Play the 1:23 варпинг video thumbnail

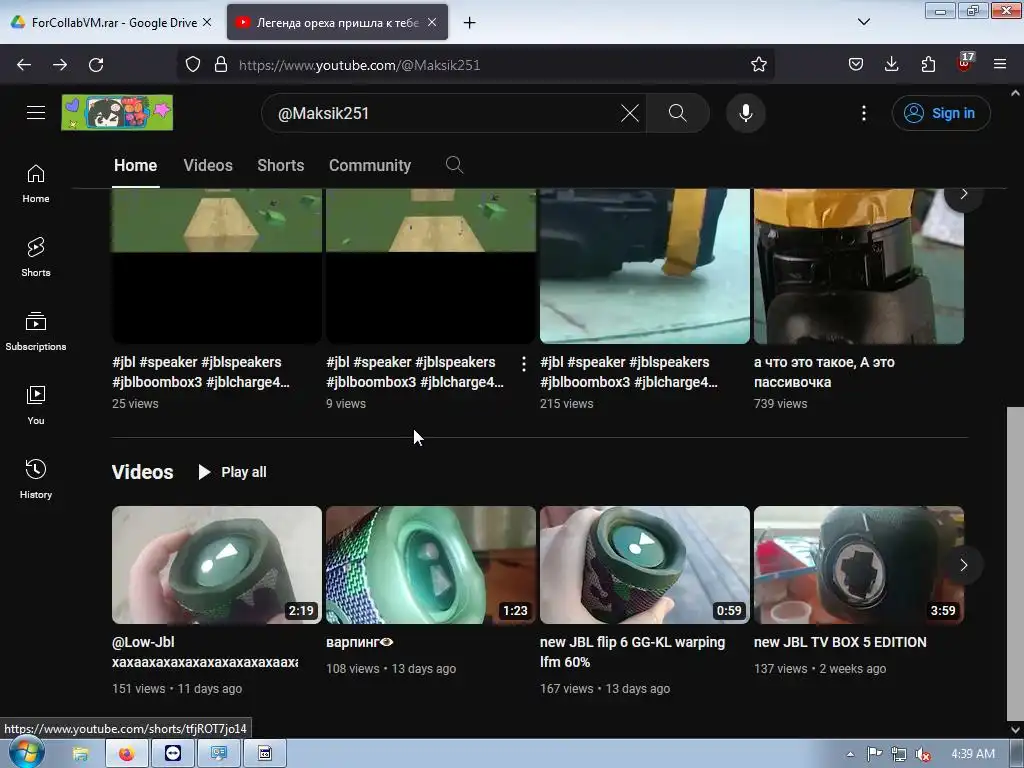point(431,565)
